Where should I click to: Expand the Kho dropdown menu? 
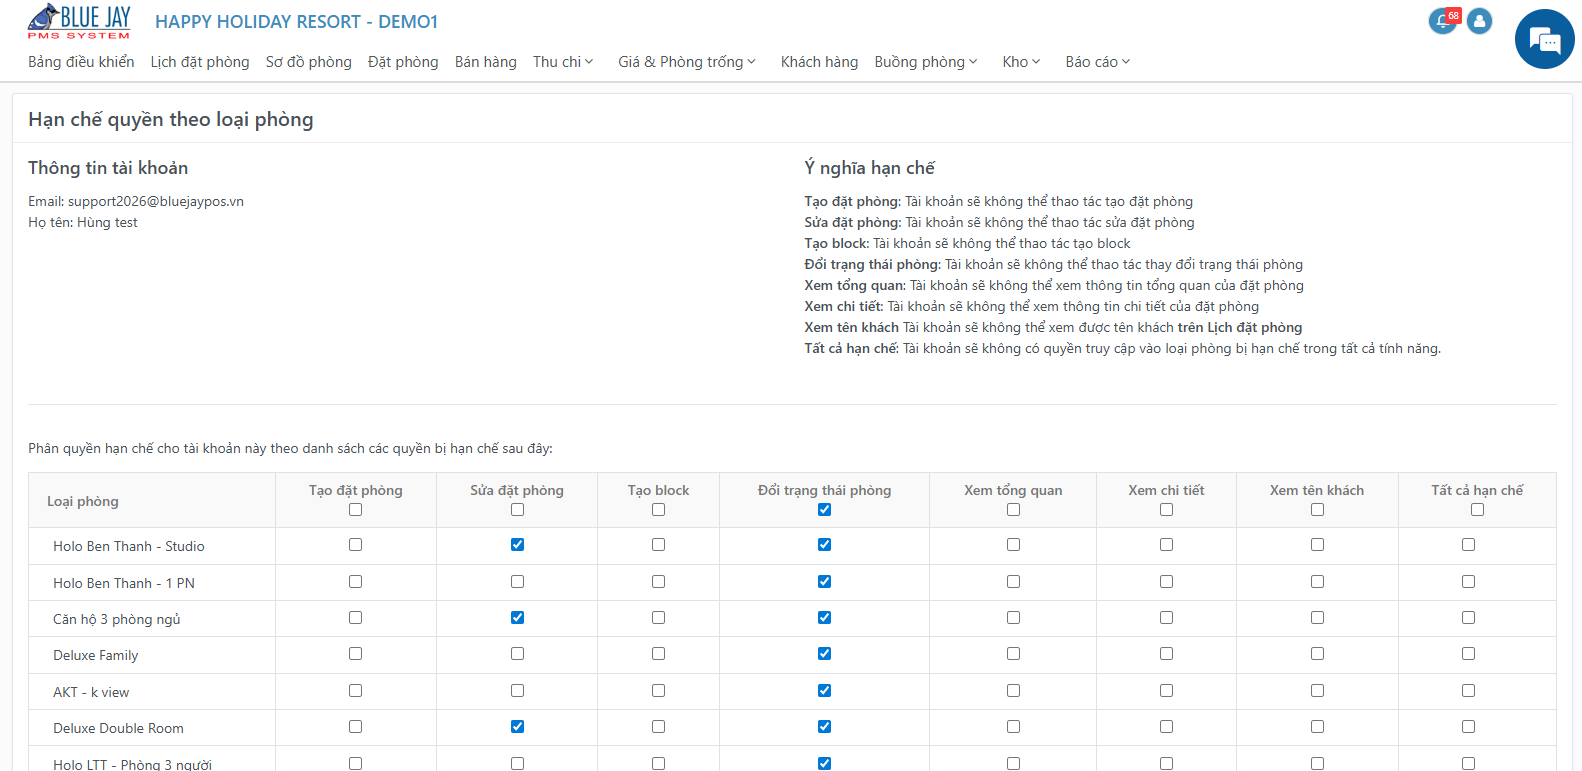coord(1021,62)
